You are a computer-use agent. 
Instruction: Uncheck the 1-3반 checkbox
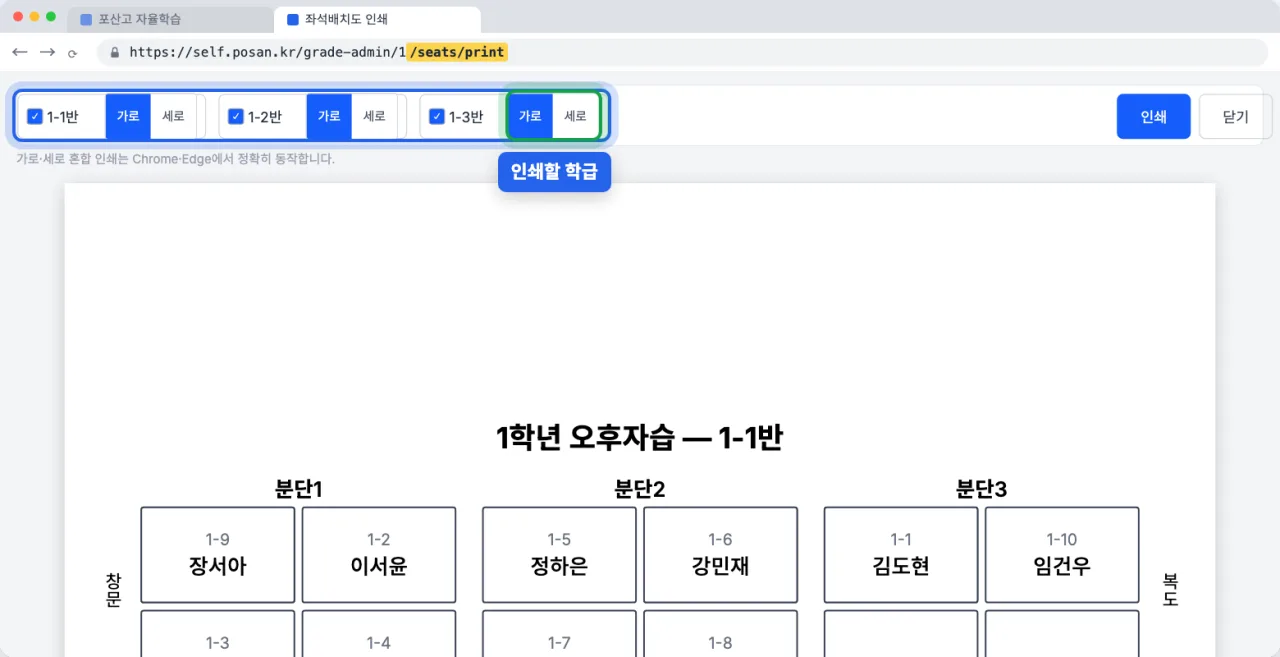[437, 117]
